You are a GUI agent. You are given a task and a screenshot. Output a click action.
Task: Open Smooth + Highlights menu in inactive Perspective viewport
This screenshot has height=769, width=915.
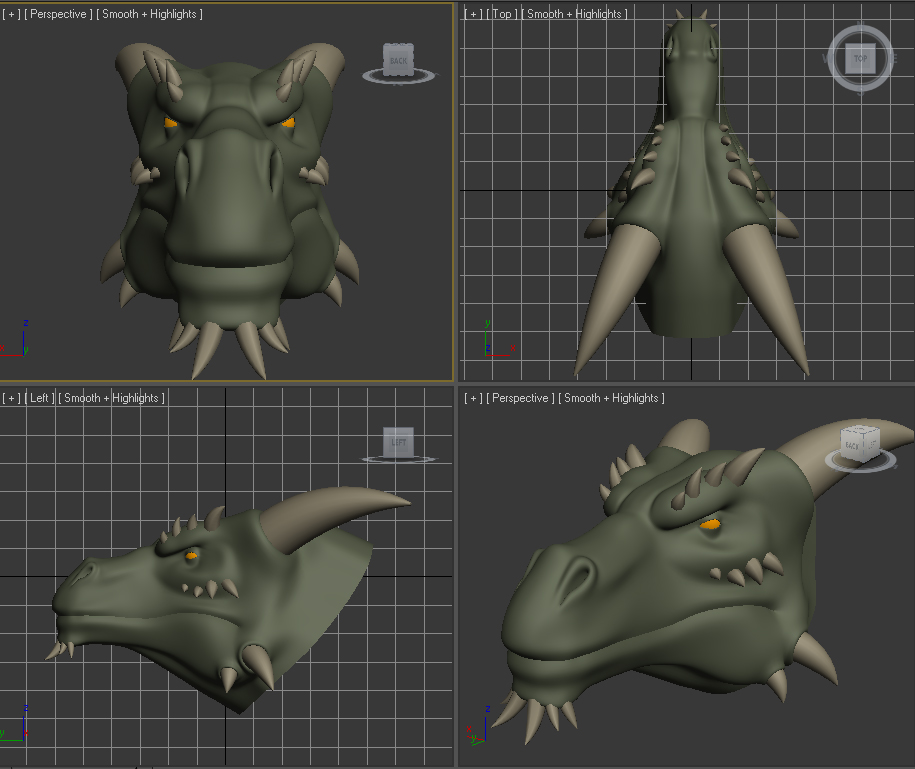[612, 398]
